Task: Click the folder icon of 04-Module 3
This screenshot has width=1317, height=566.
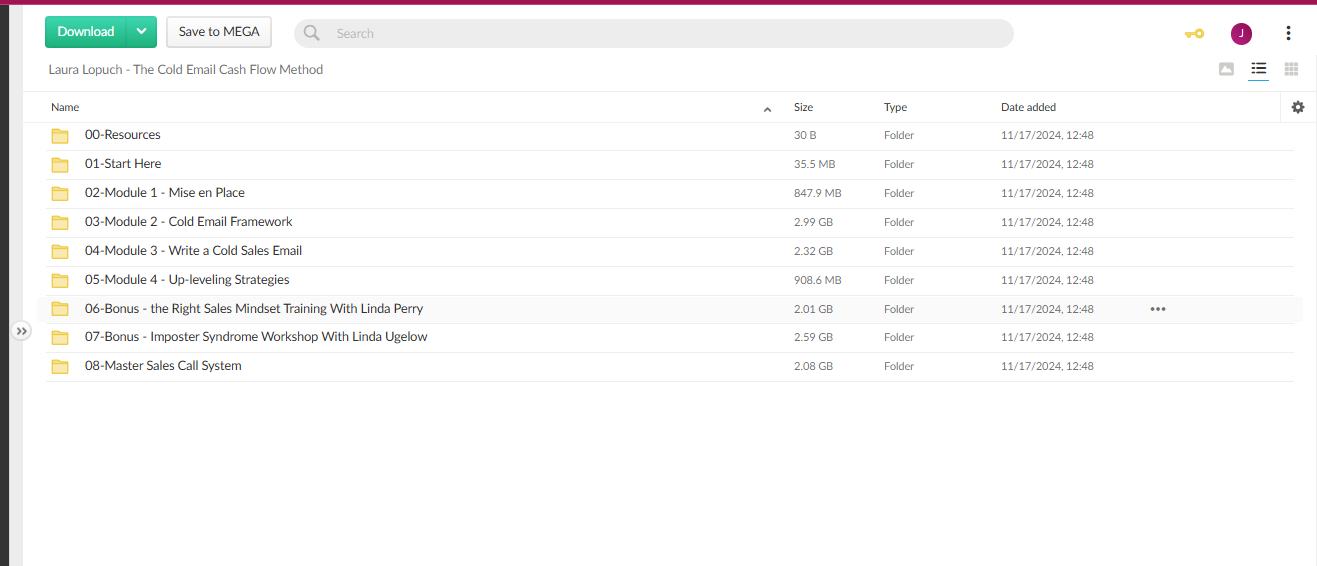Action: (60, 252)
